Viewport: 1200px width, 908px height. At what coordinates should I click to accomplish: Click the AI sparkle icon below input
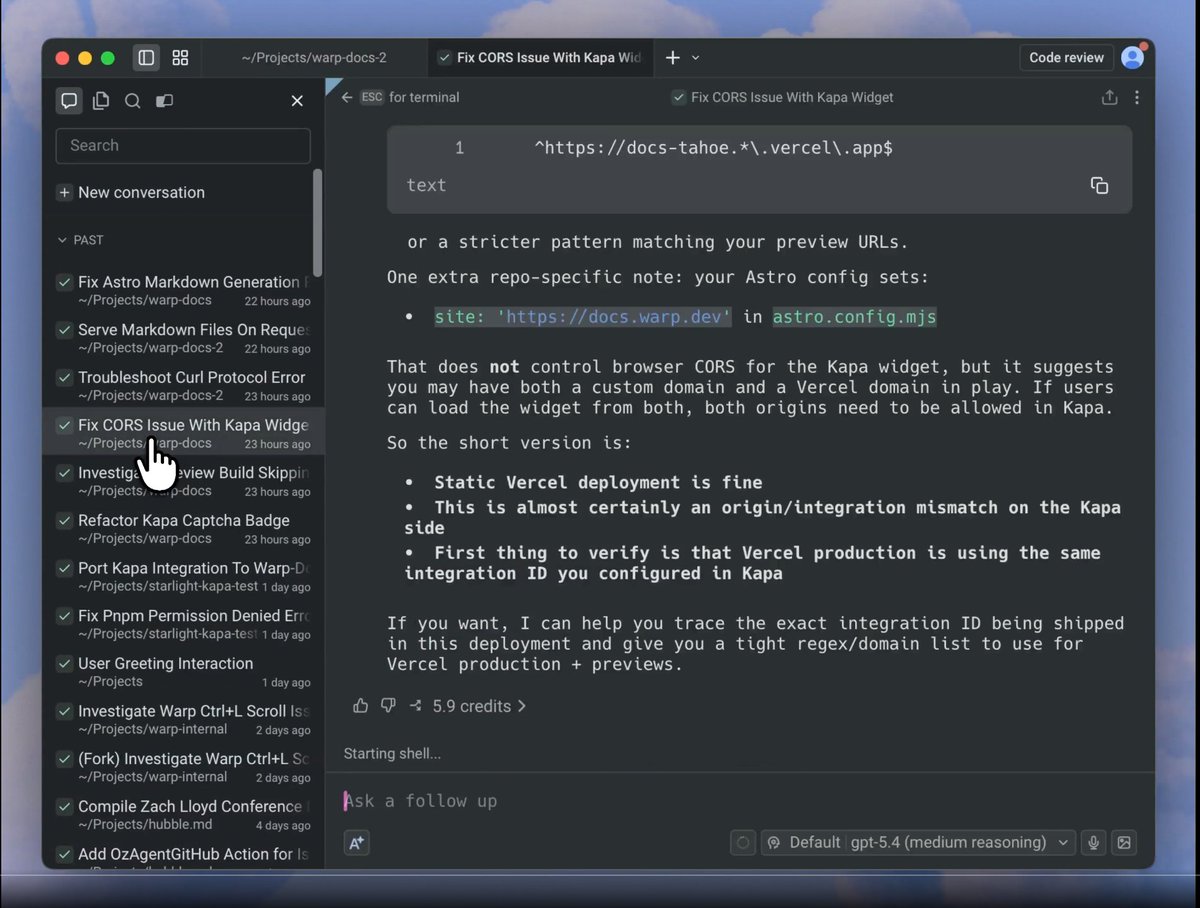(x=357, y=843)
